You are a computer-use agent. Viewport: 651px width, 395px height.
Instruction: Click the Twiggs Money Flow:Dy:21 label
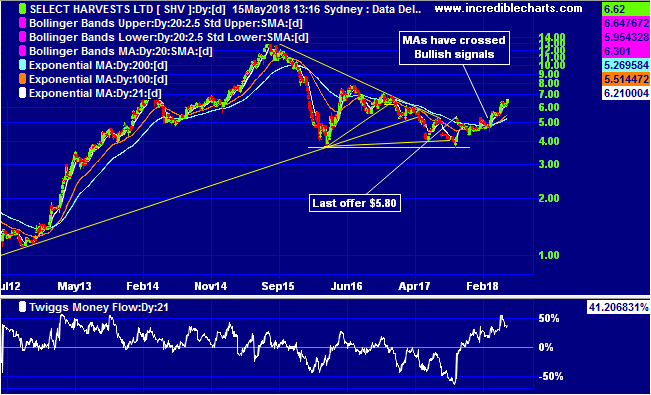coord(99,308)
